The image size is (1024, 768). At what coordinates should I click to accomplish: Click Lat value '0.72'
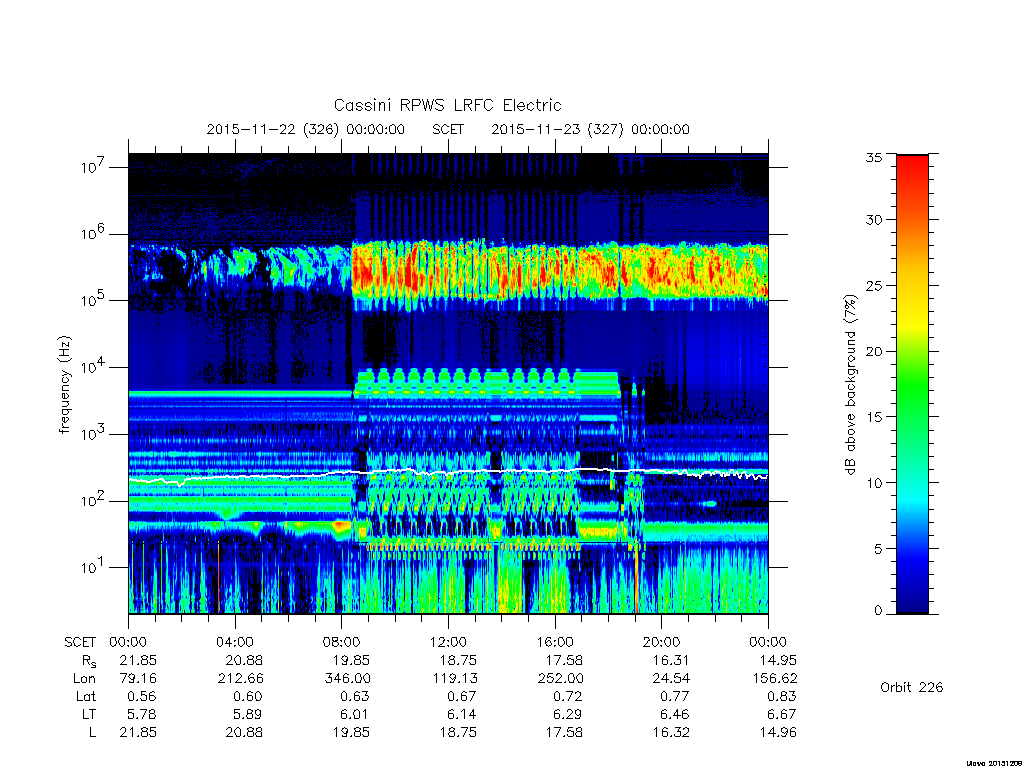coord(569,696)
